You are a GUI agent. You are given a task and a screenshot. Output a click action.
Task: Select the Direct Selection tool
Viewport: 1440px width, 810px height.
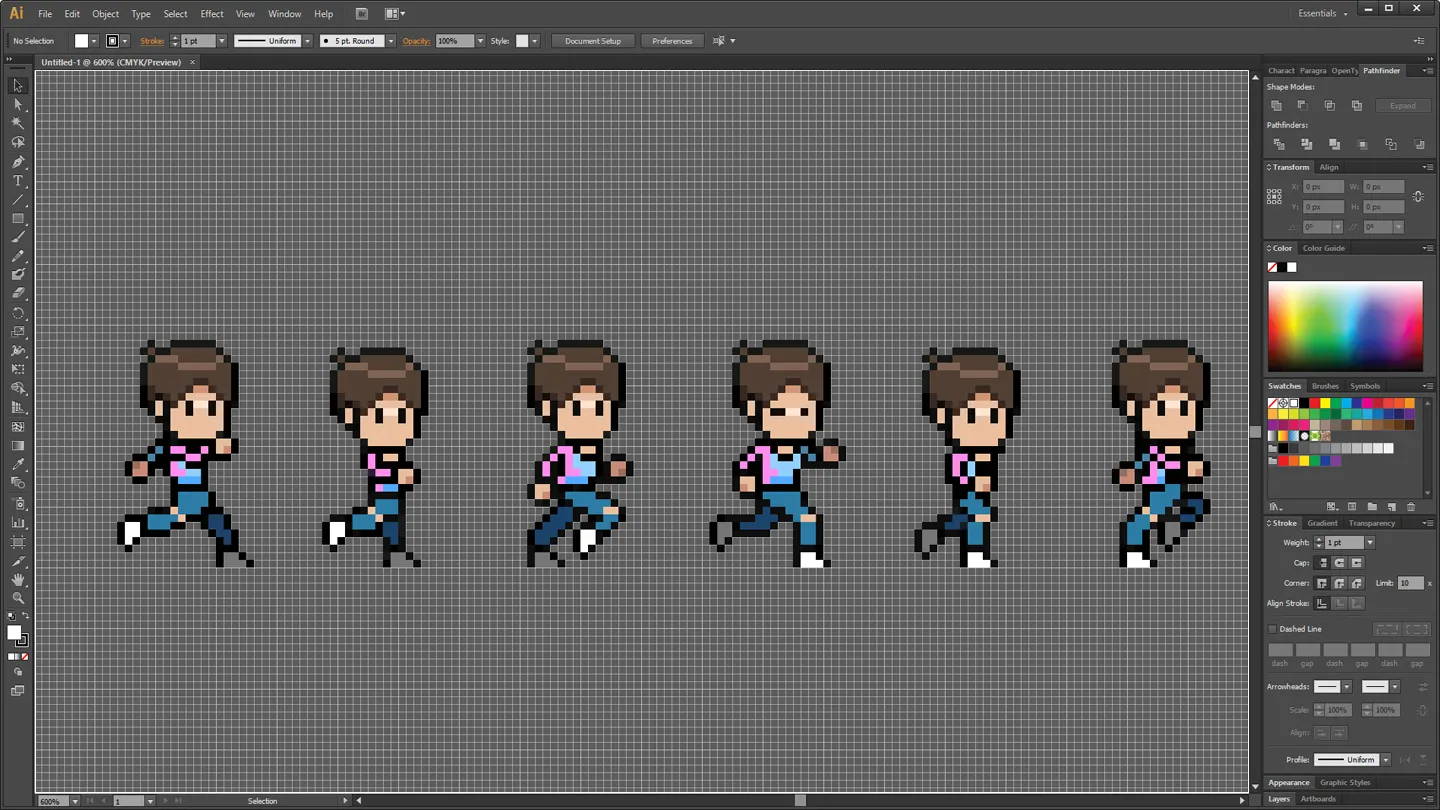point(18,104)
